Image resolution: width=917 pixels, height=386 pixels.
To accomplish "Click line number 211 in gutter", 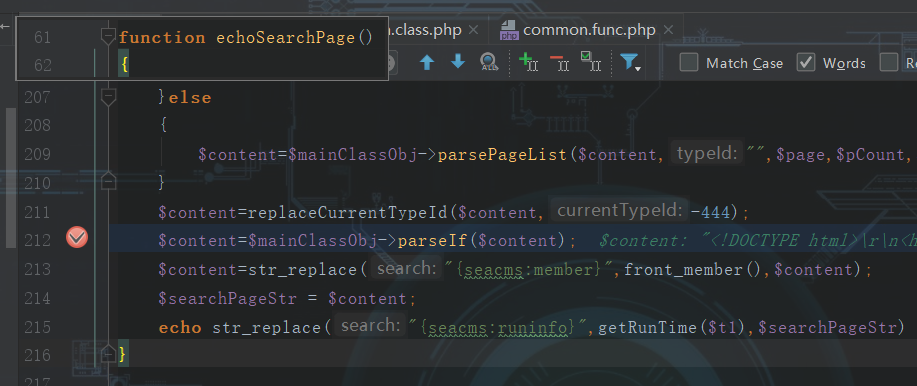I will tap(38, 211).
